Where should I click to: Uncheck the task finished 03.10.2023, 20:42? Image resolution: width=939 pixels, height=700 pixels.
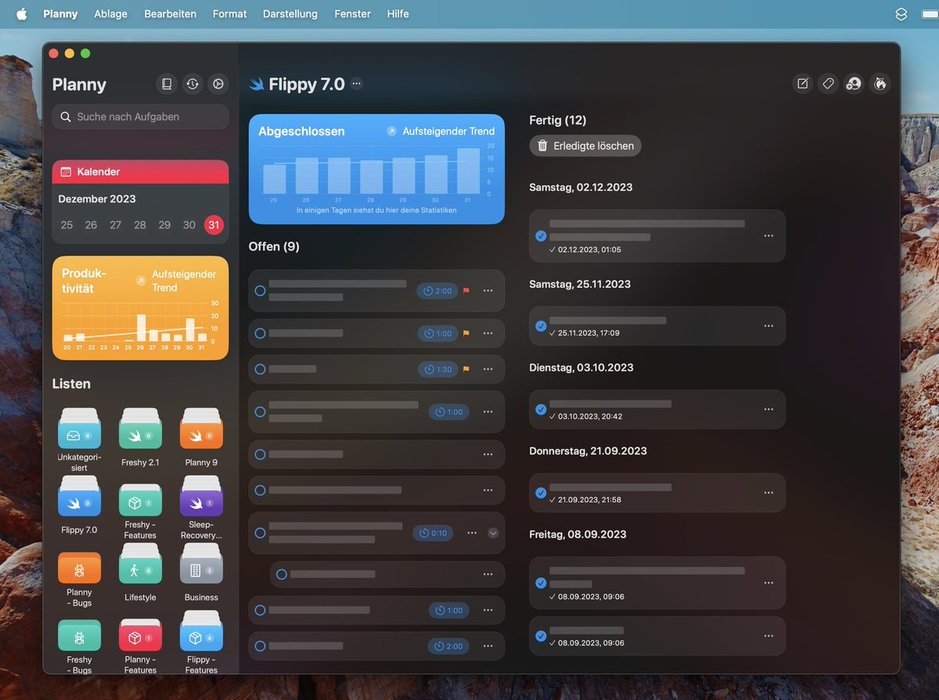pos(541,409)
